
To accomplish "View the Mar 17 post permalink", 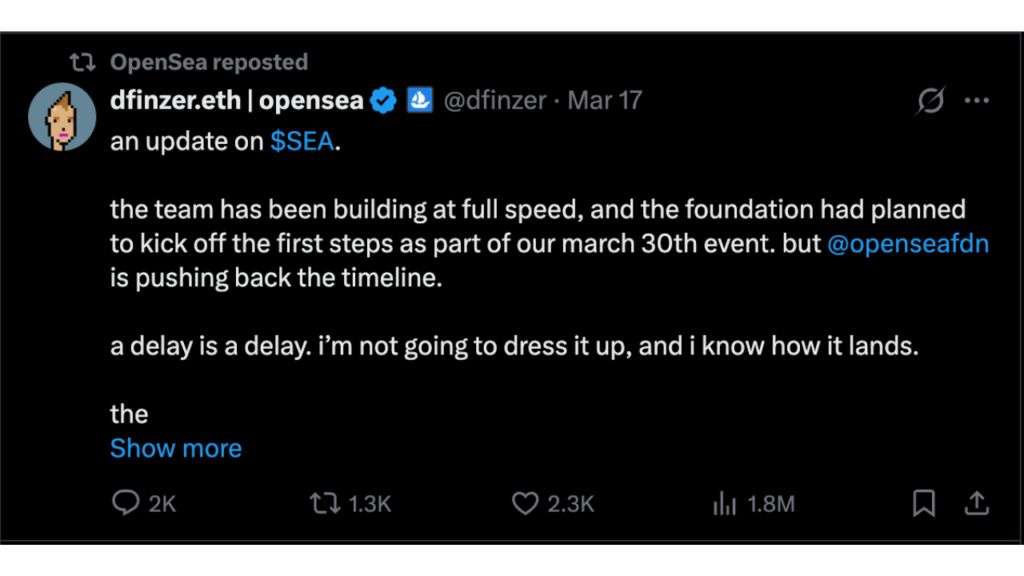I will pos(604,99).
